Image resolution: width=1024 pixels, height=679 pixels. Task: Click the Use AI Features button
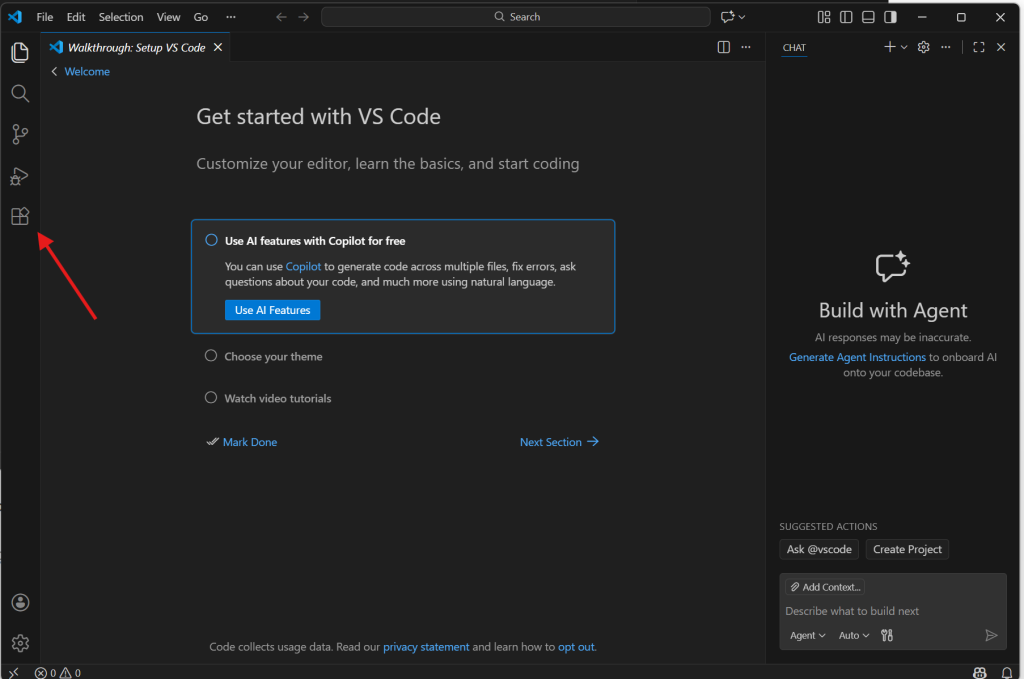(272, 310)
